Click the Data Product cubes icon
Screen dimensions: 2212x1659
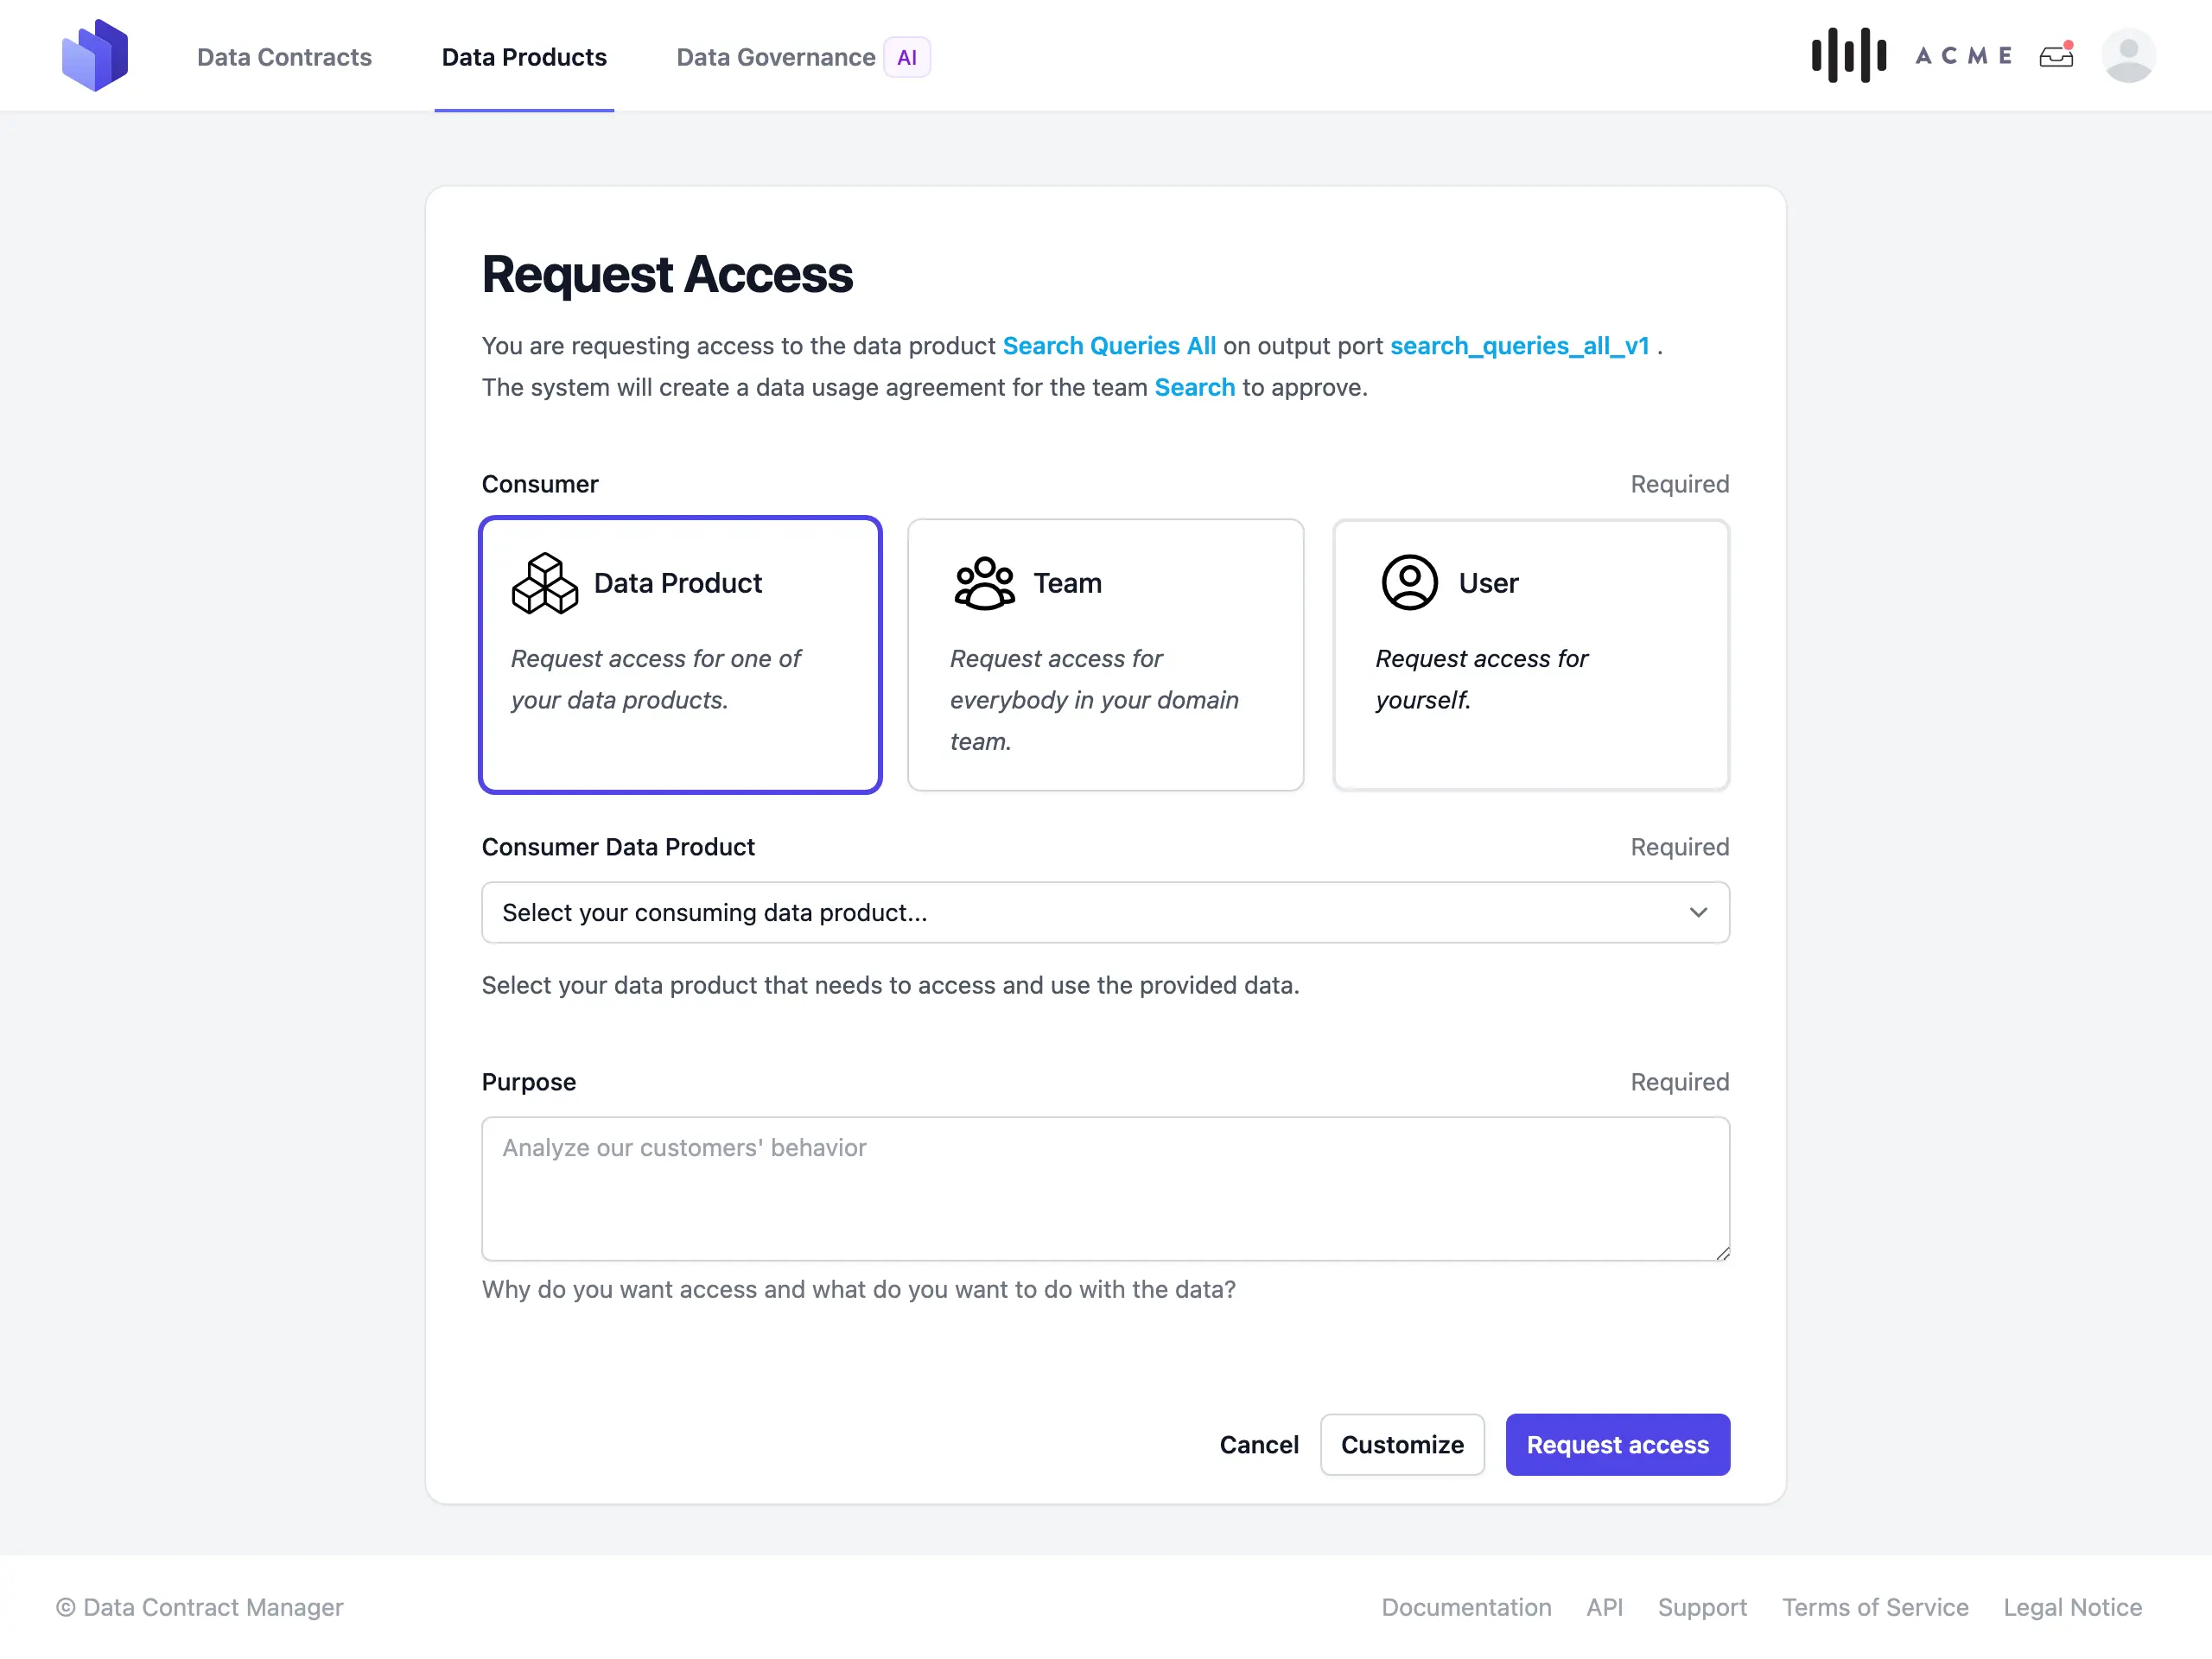pos(545,583)
